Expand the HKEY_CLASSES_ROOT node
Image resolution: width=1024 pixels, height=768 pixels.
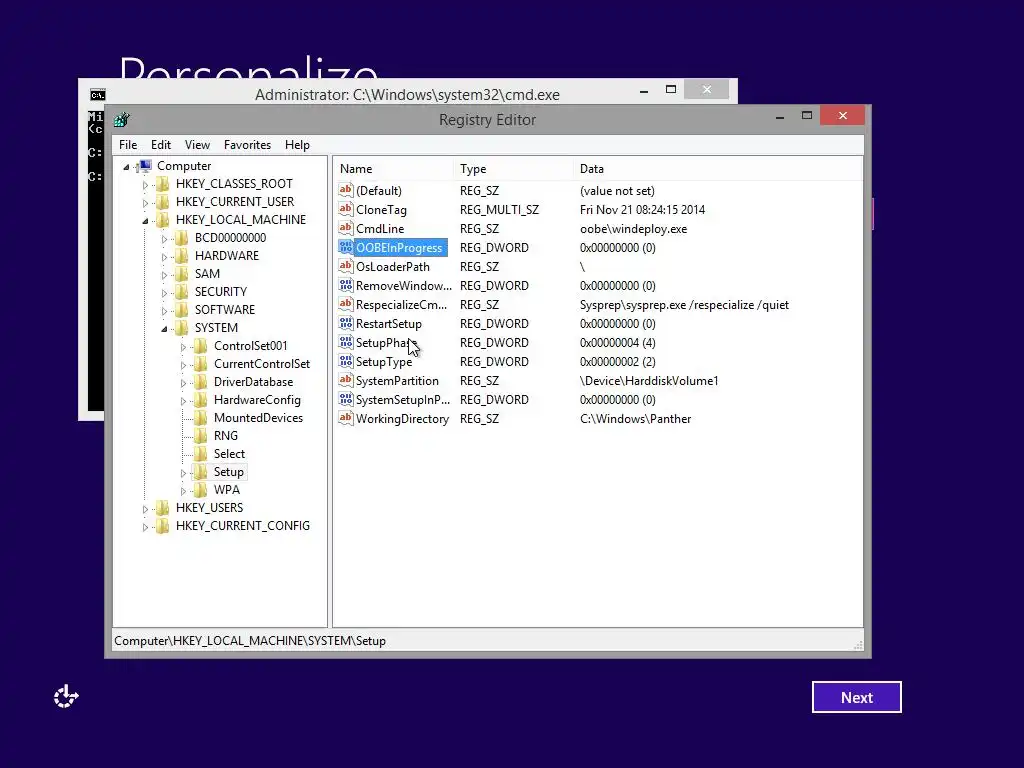145,185
